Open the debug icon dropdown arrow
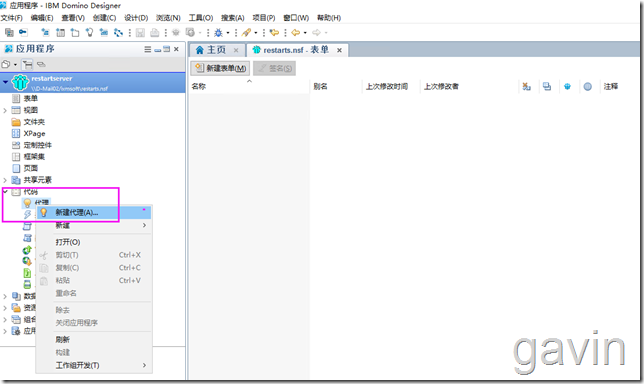This screenshot has width=644, height=384. point(228,33)
